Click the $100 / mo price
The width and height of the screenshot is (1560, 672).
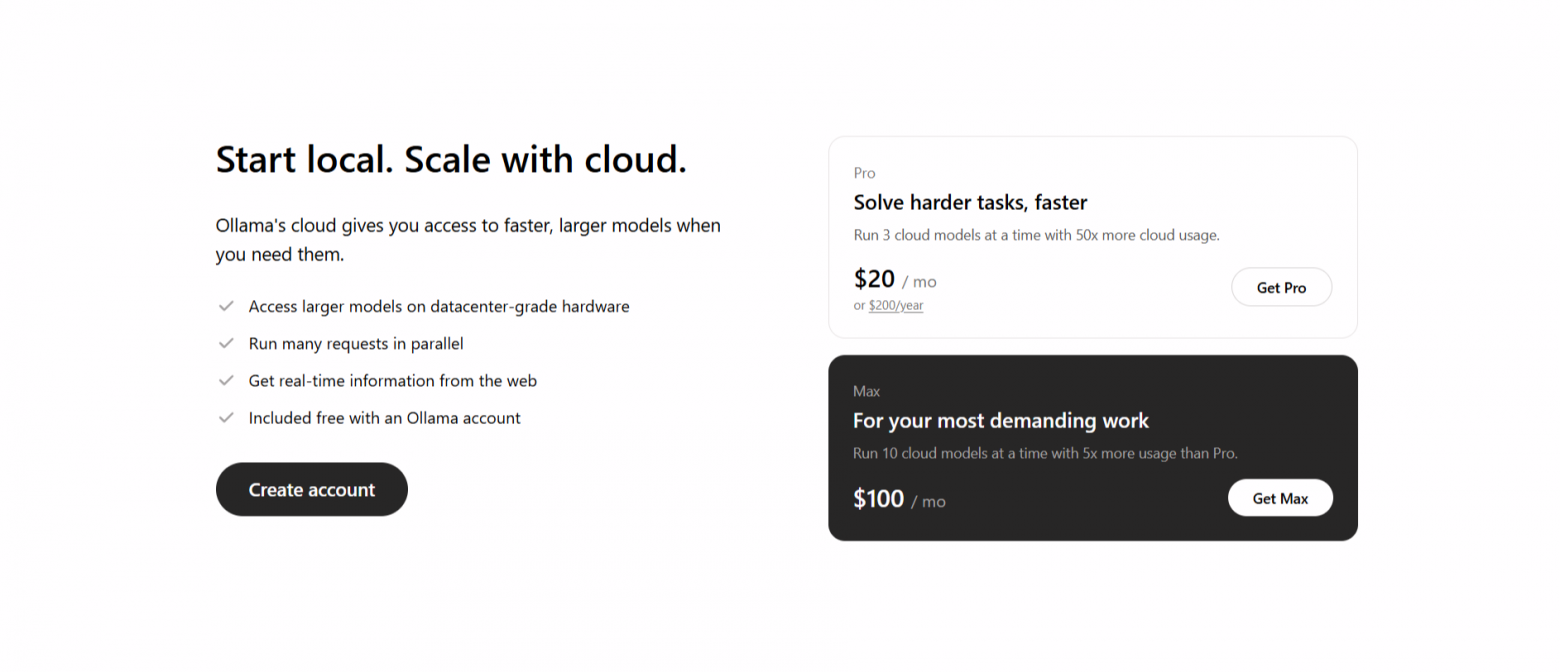899,499
